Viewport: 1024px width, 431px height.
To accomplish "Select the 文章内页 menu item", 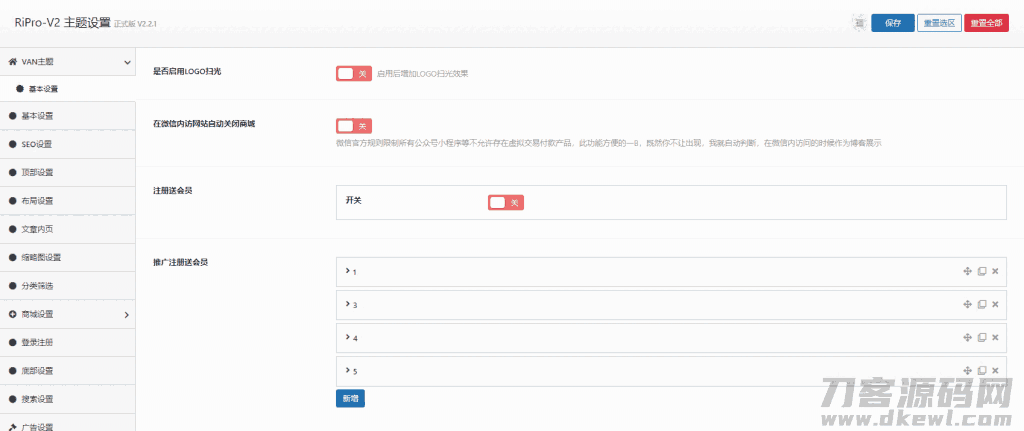I will point(68,229).
